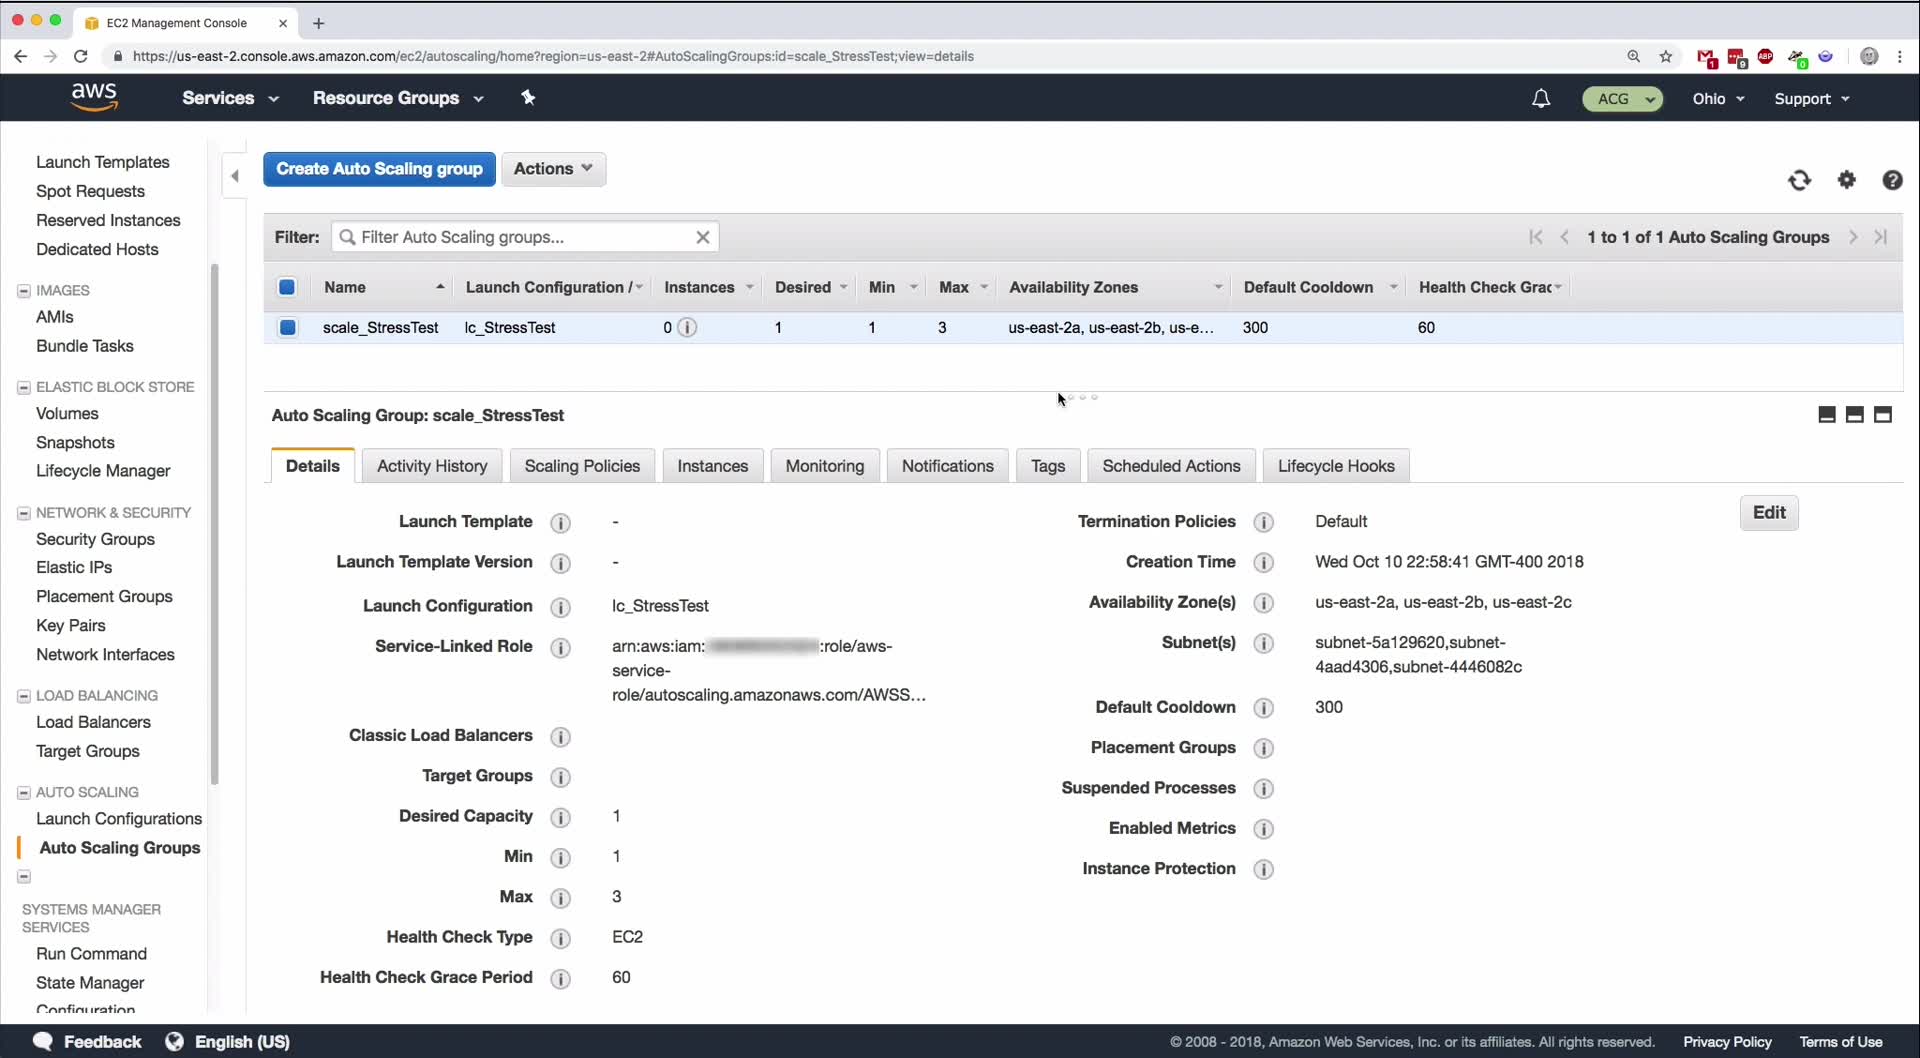
Task: Sort table by Name column header
Action: [x=383, y=287]
